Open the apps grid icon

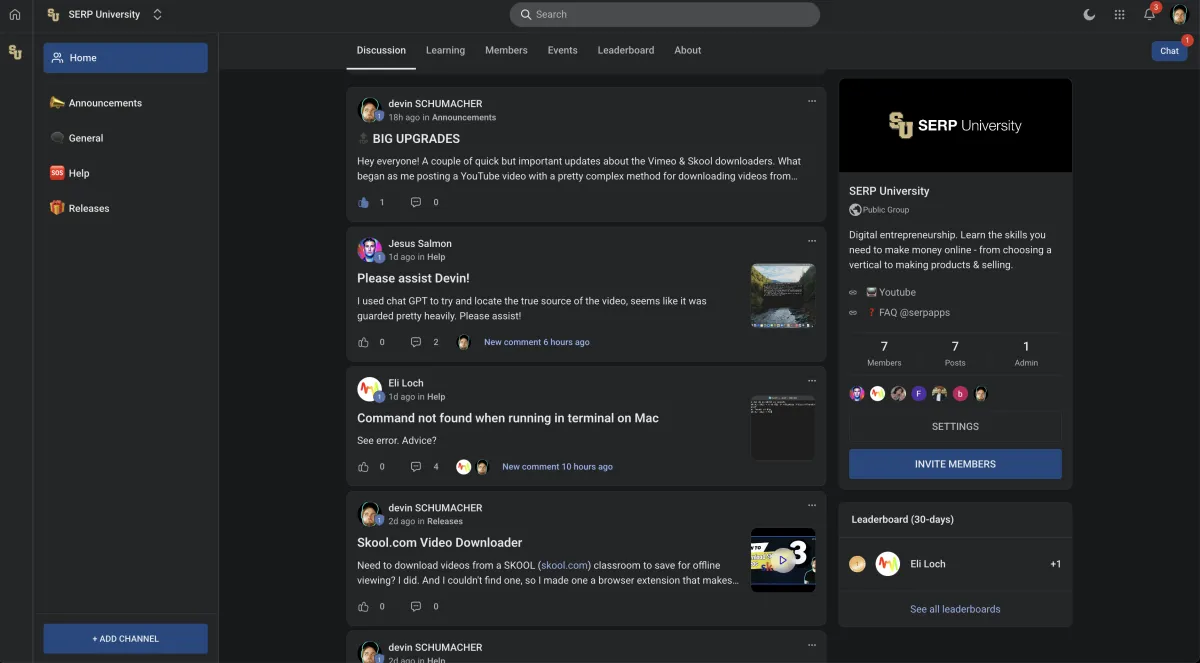[x=1119, y=15]
